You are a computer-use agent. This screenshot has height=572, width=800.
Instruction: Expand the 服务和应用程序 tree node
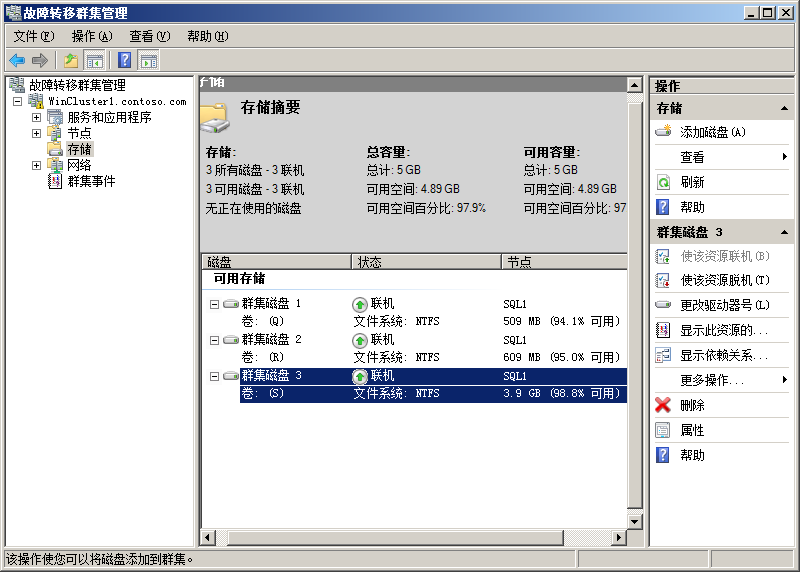coord(36,117)
